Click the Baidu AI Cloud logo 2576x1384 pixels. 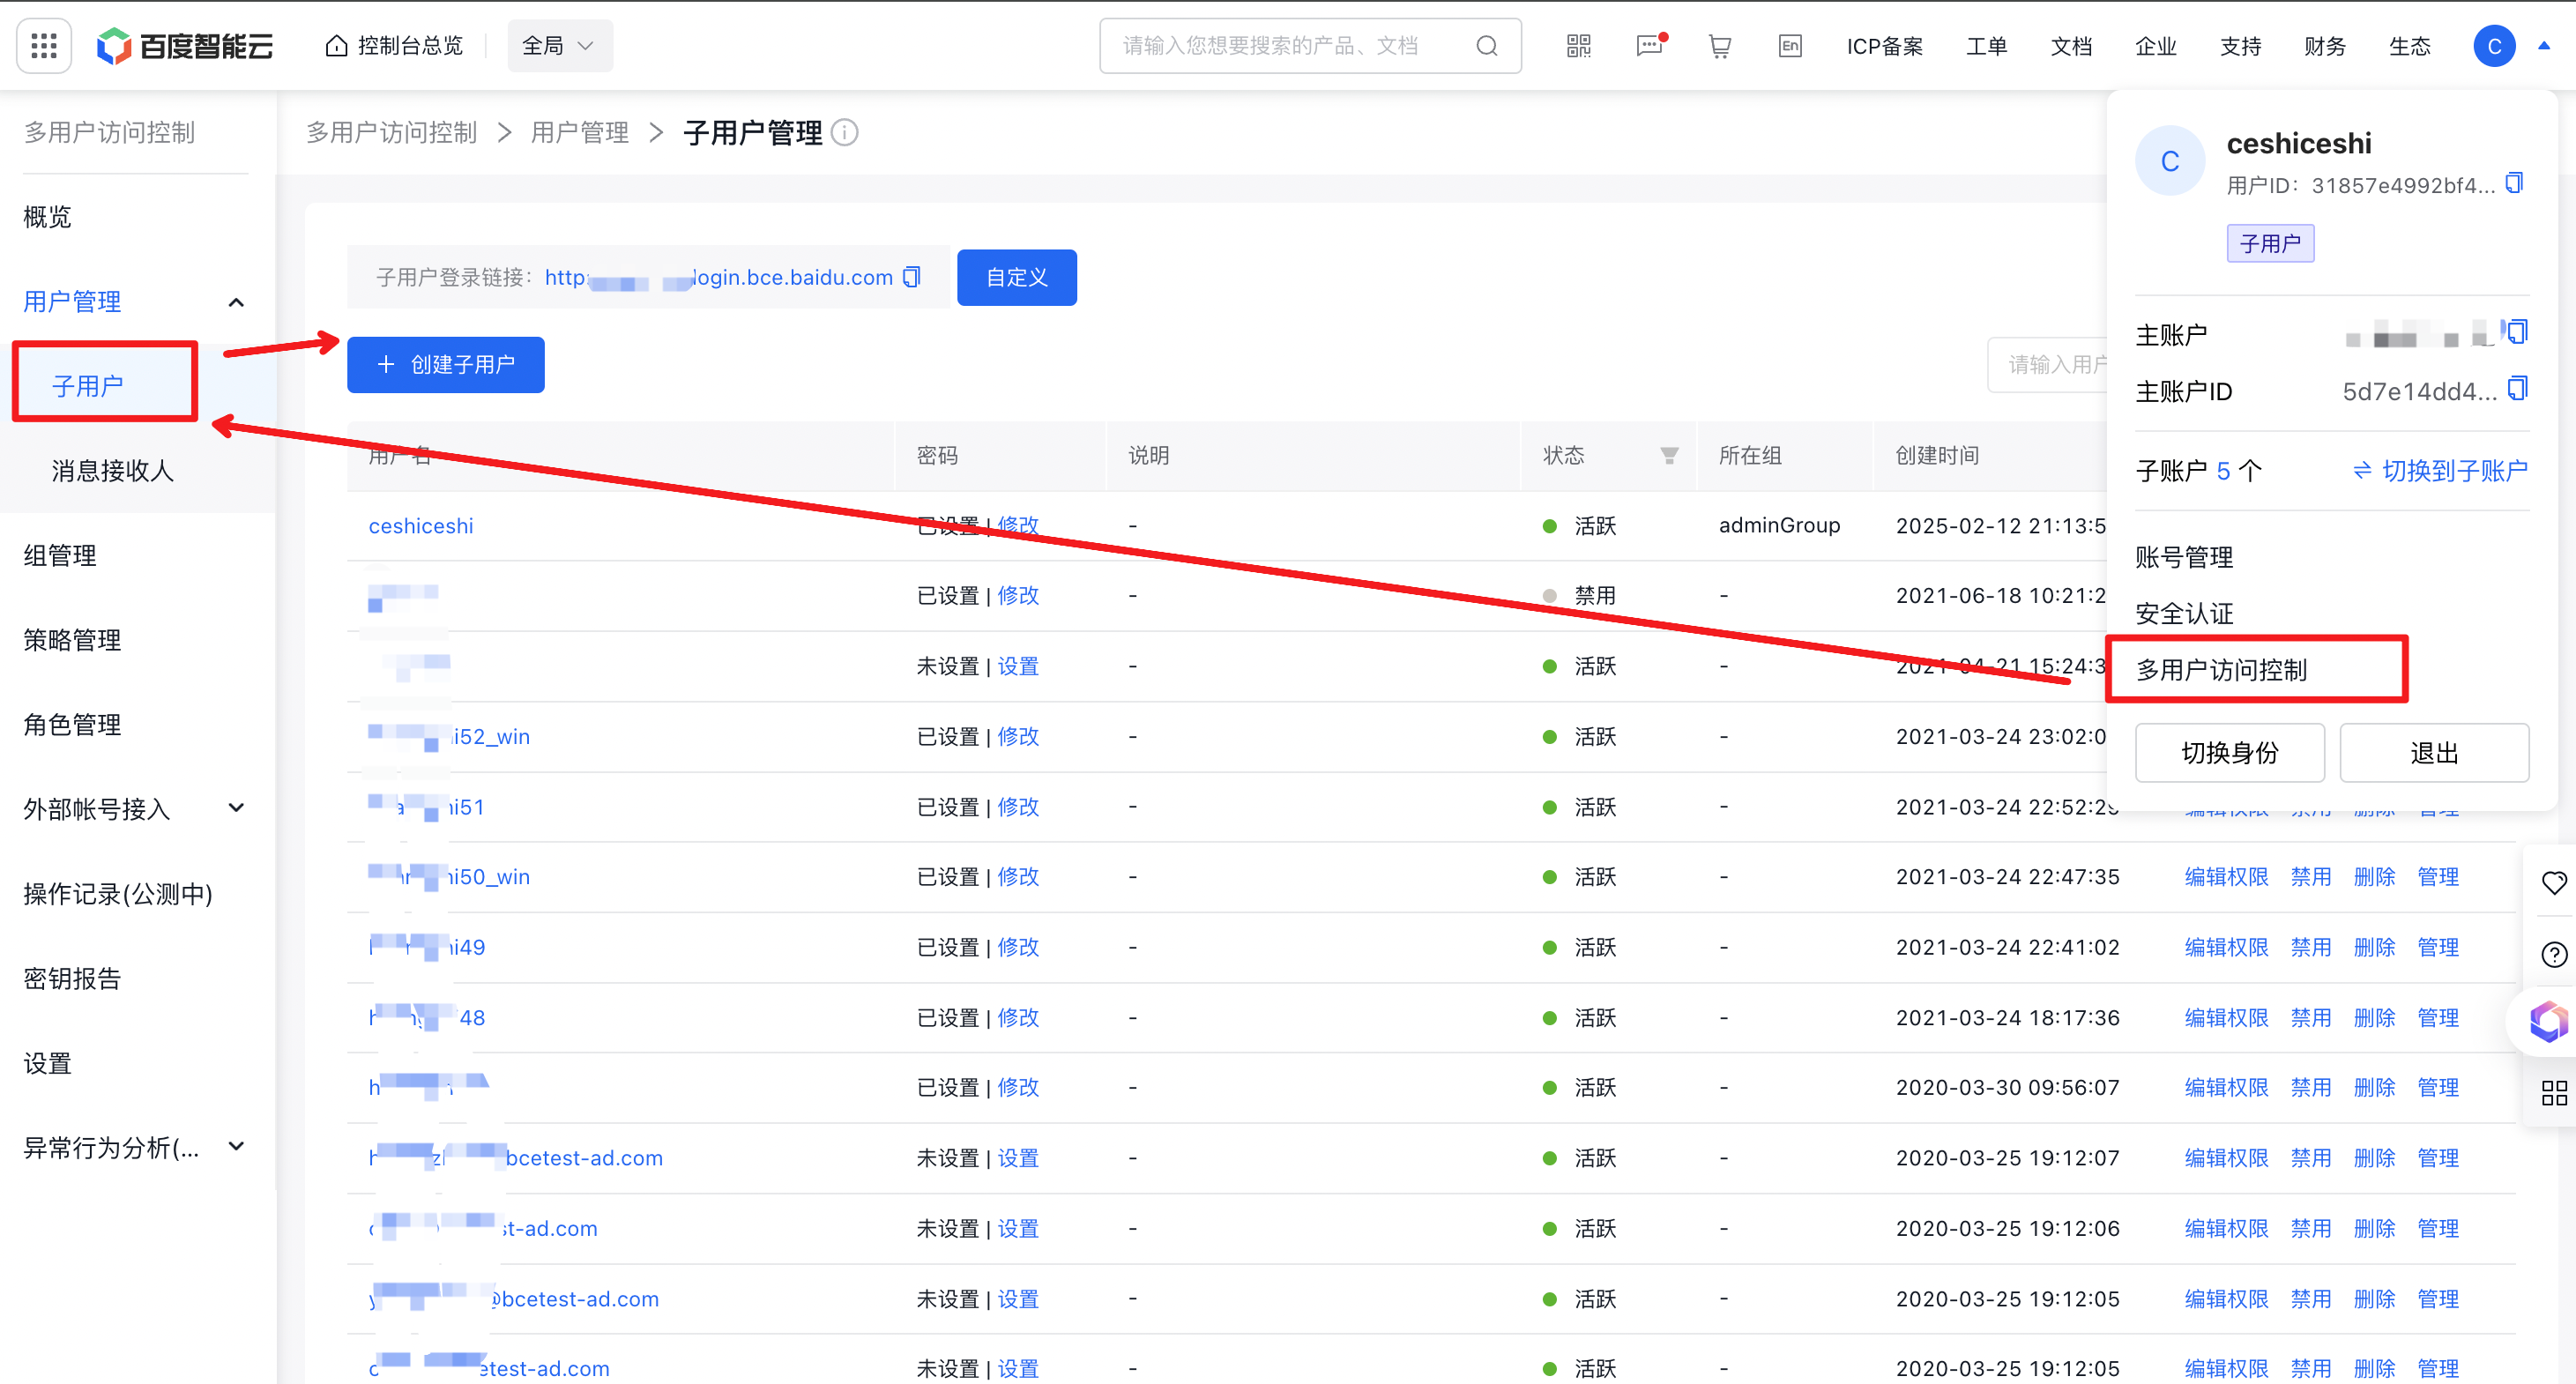click(x=185, y=46)
